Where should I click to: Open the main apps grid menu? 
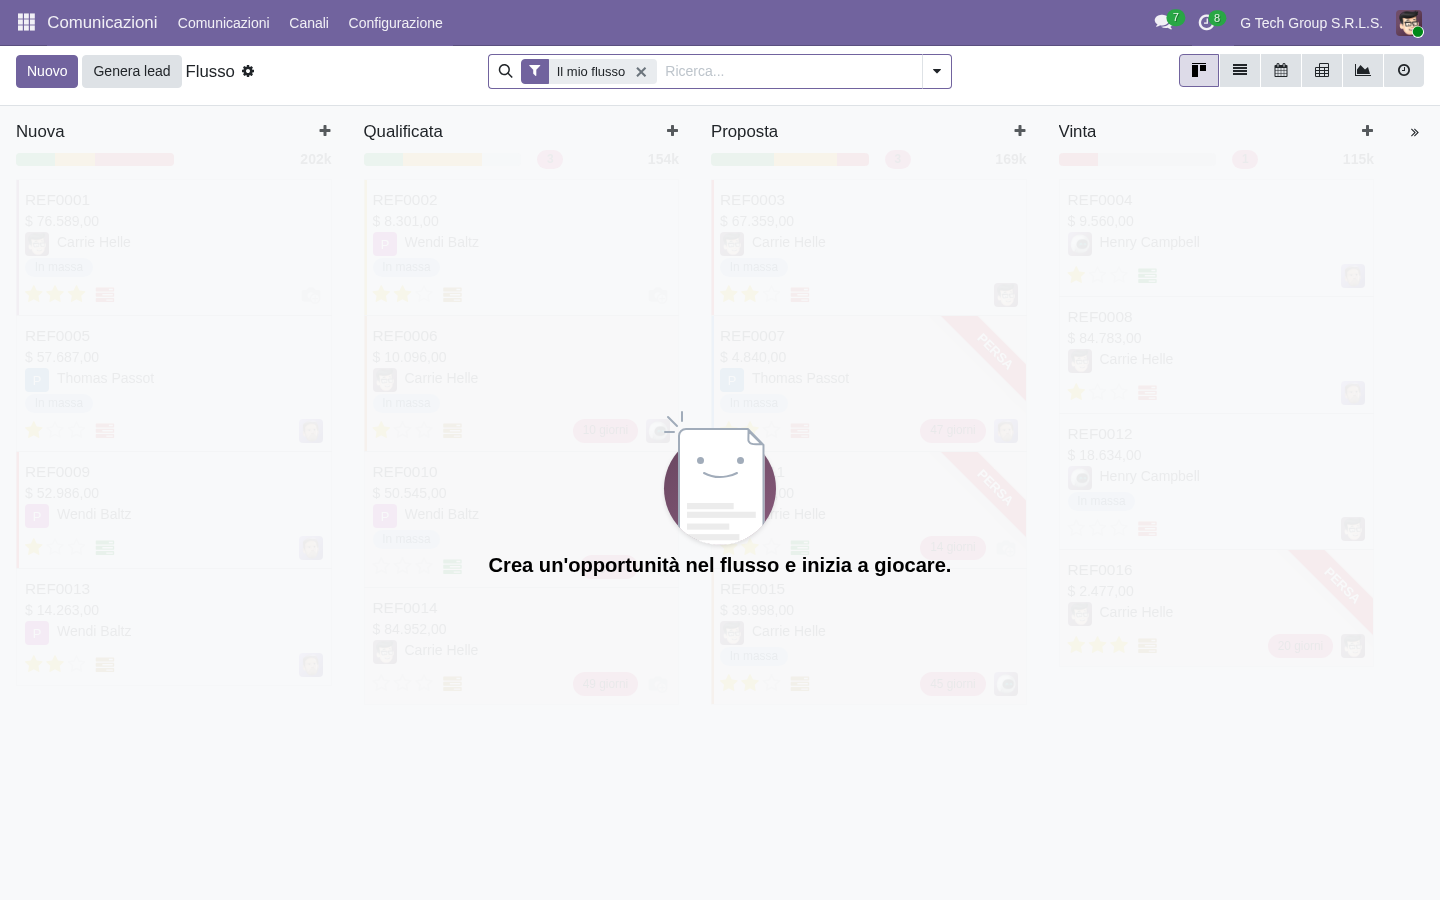tap(27, 22)
